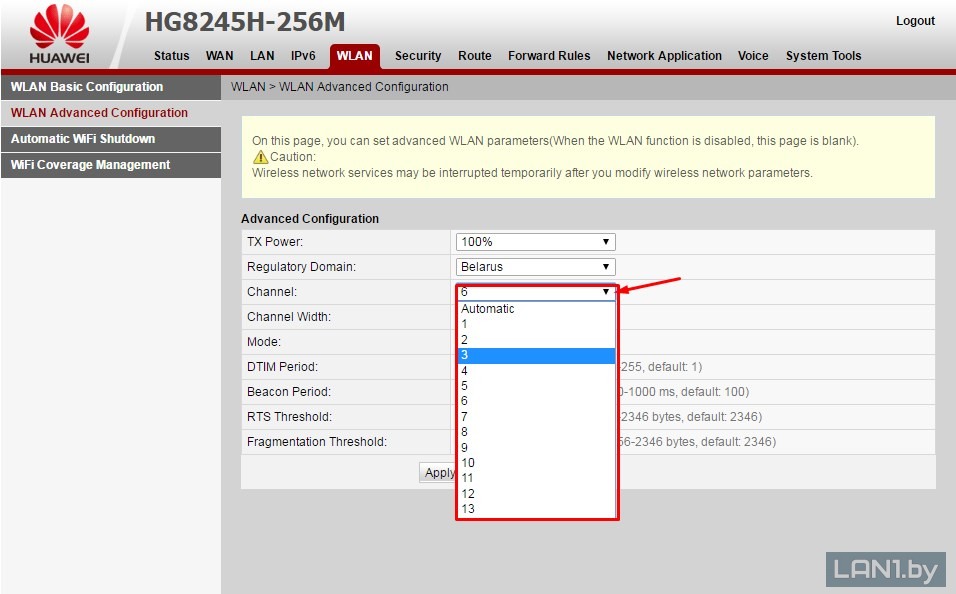
Task: Select channel 13 from list
Action: click(537, 509)
